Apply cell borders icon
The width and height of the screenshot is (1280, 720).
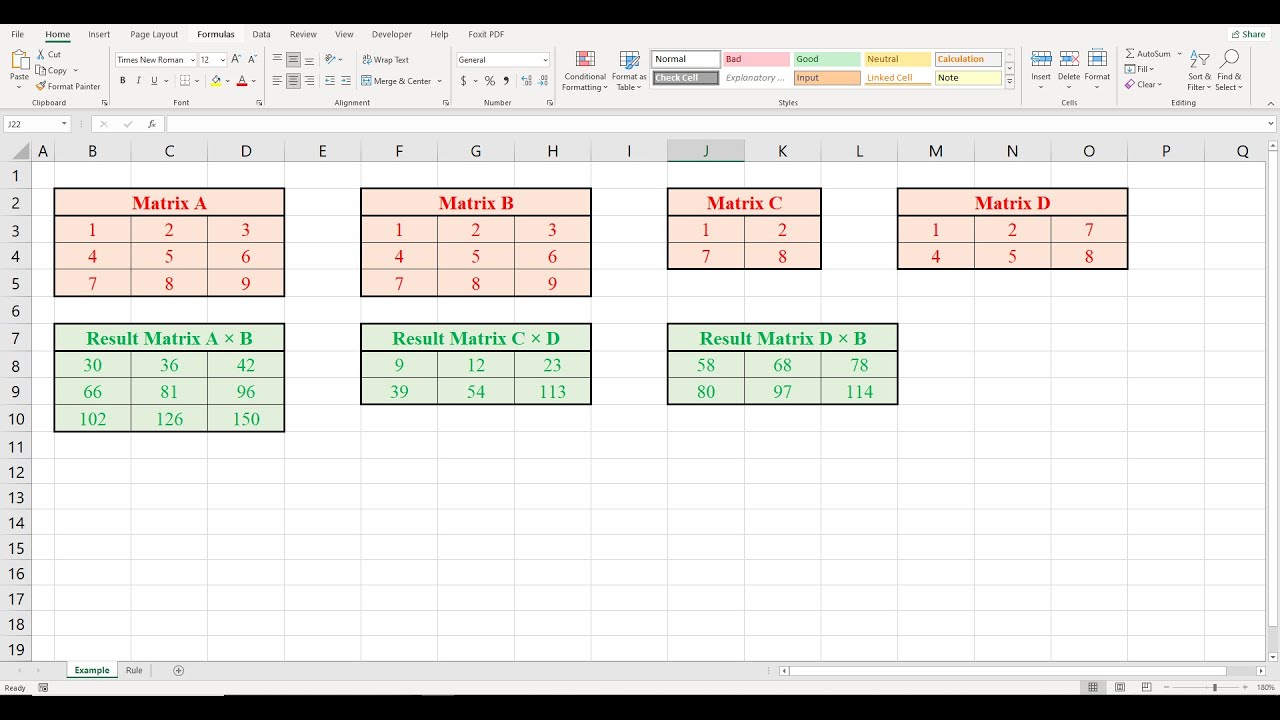tap(185, 81)
